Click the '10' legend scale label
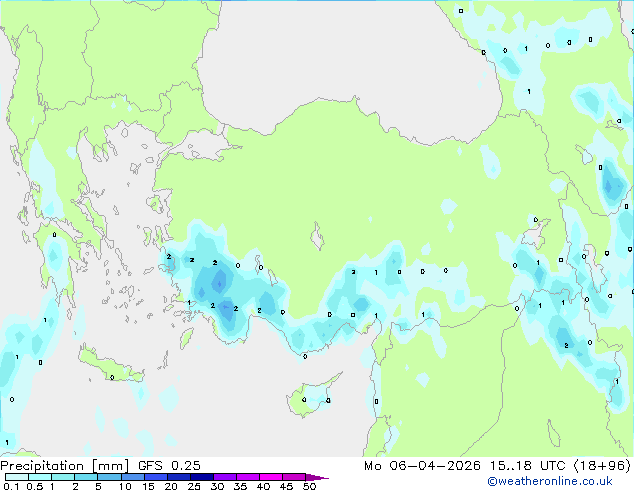 [125, 486]
